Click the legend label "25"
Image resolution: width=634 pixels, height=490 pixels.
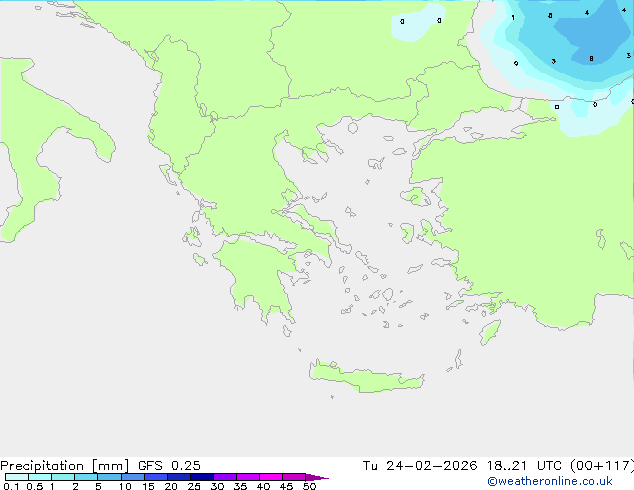194,486
